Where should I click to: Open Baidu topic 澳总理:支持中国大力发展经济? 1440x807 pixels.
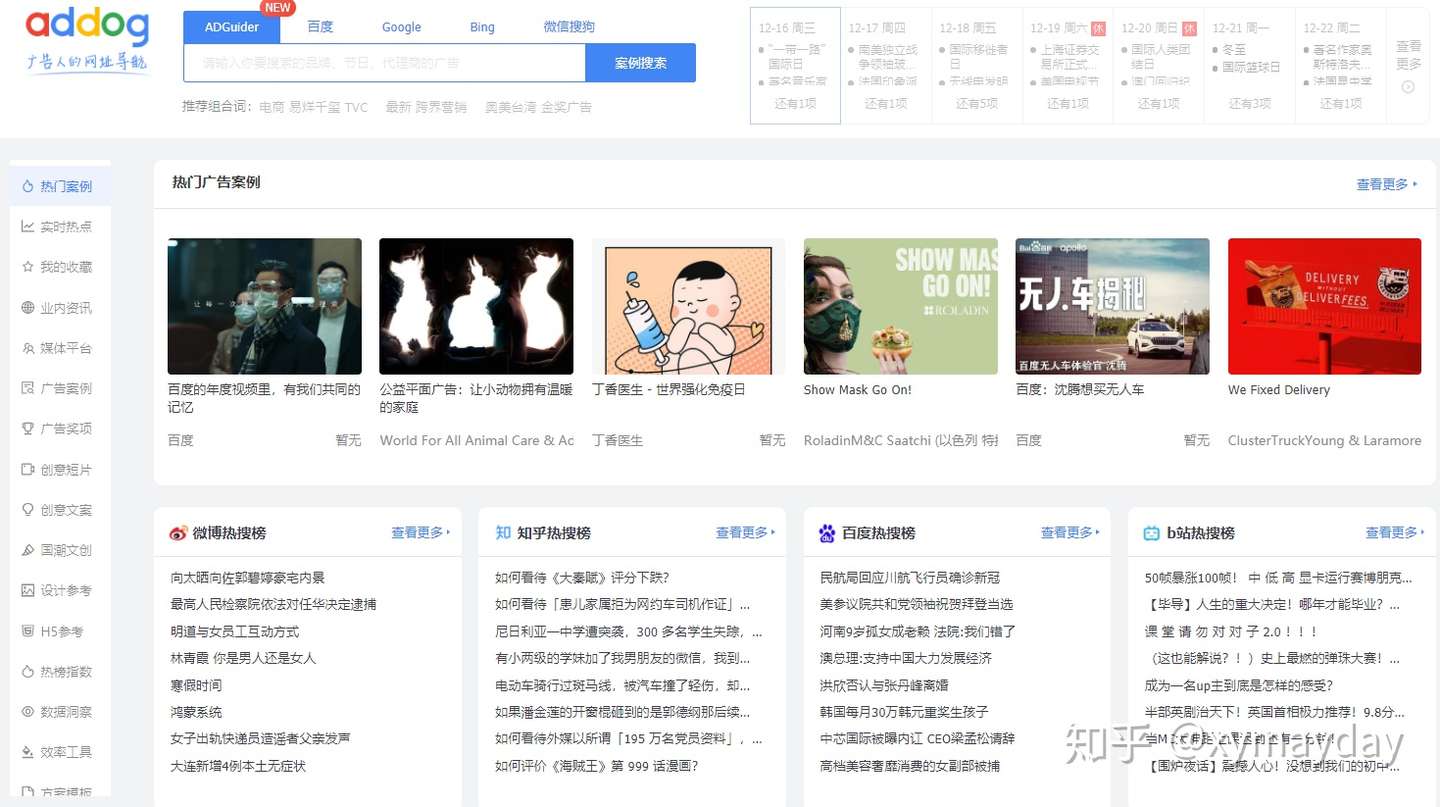click(906, 658)
